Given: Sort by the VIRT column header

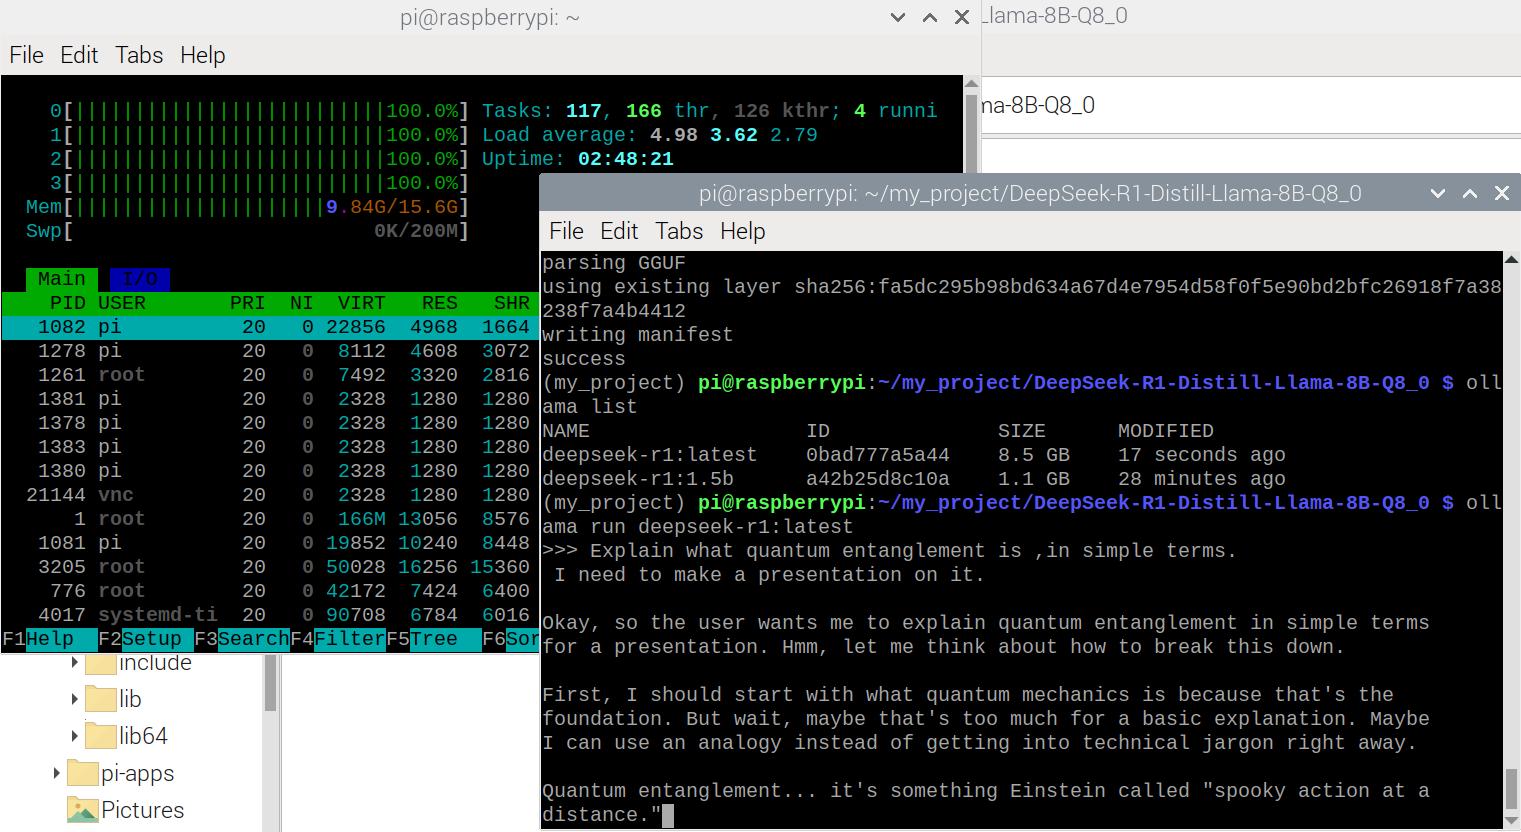Looking at the screenshot, I should point(360,303).
